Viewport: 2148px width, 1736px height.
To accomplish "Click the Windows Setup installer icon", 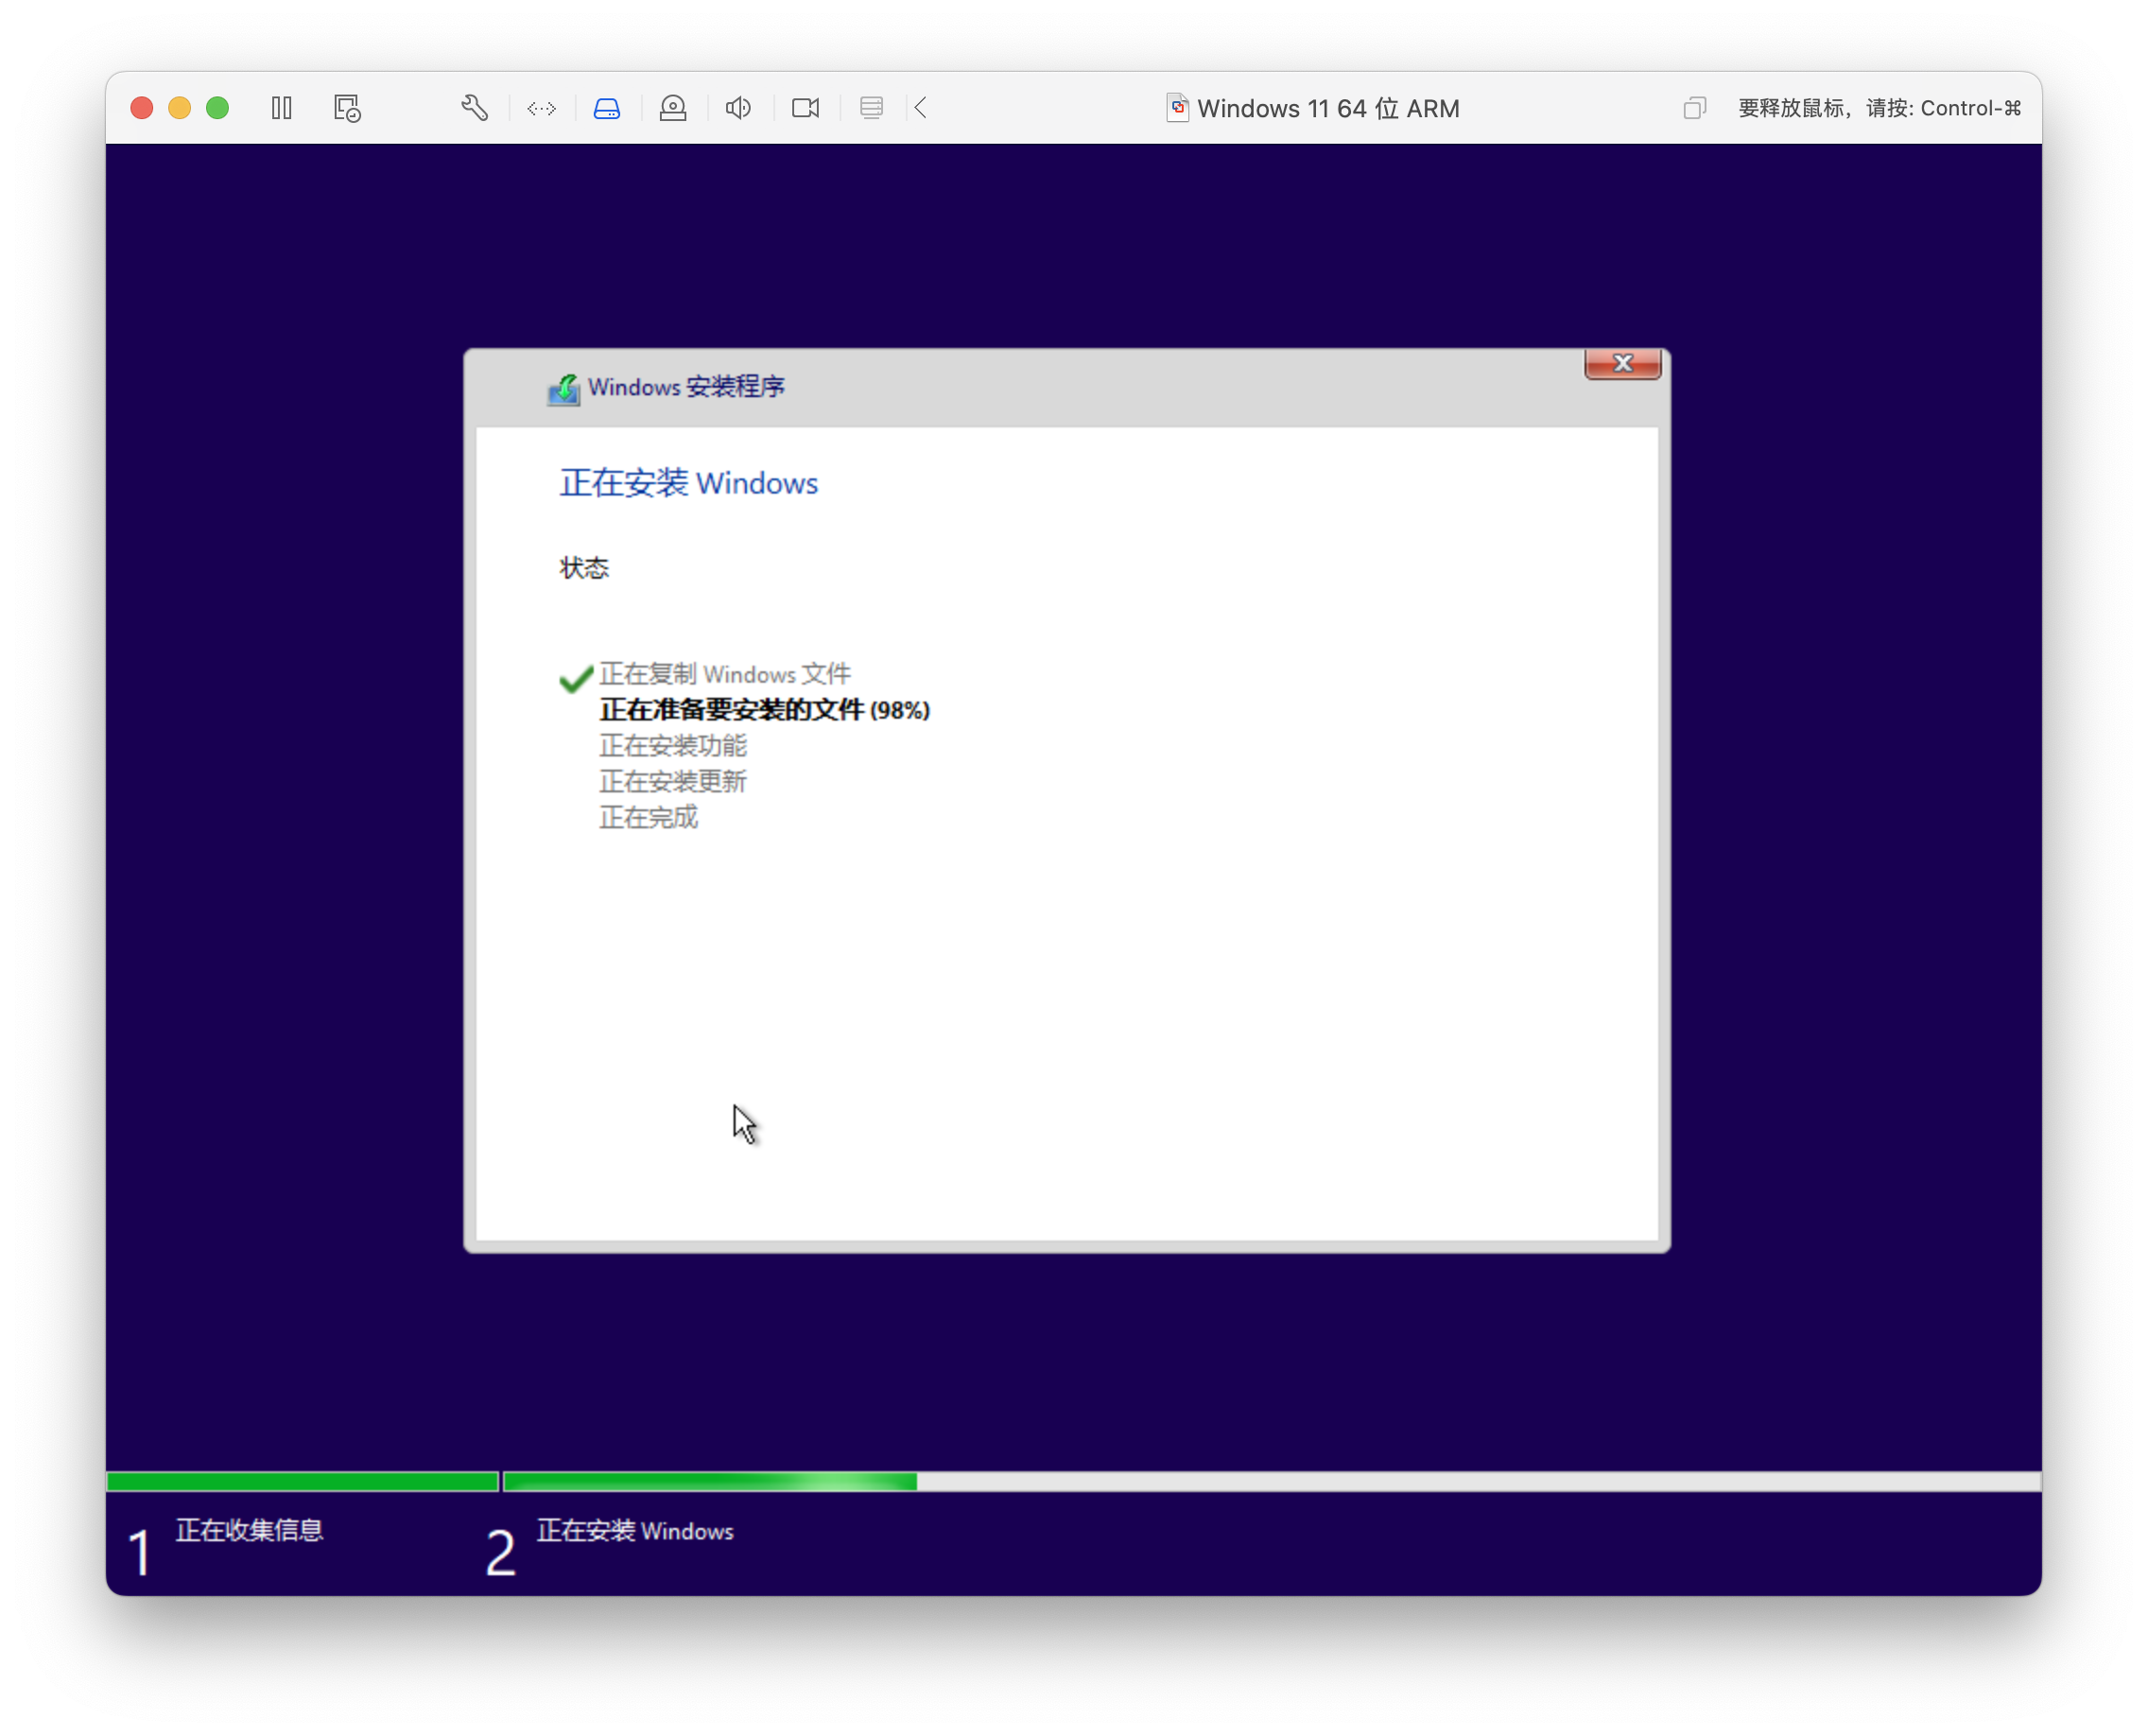I will click(x=563, y=388).
